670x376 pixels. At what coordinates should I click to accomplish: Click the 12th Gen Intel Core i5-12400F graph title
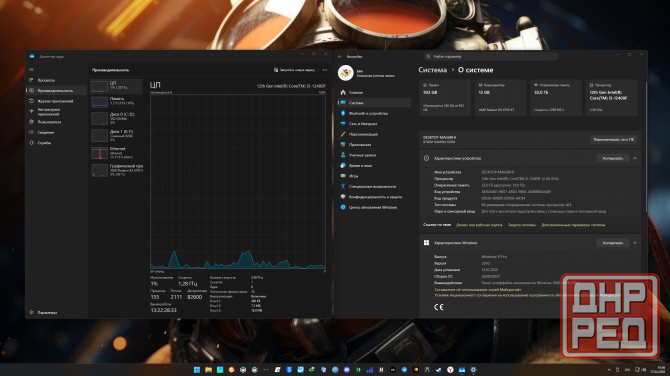coord(291,86)
